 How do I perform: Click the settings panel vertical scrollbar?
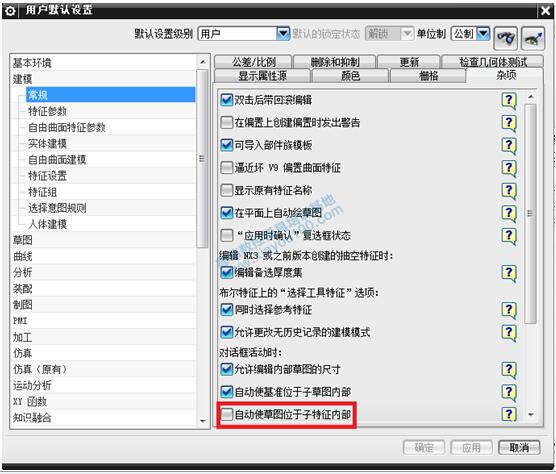(x=530, y=213)
